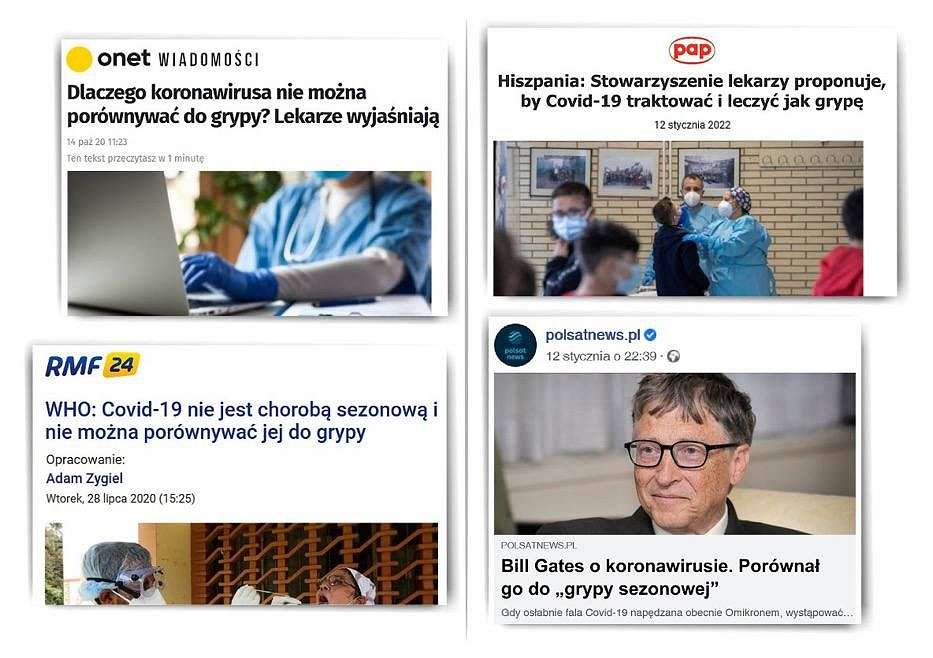Open the Bill Gates photo preview
933x658 pixels.
pyautogui.click(x=675, y=454)
